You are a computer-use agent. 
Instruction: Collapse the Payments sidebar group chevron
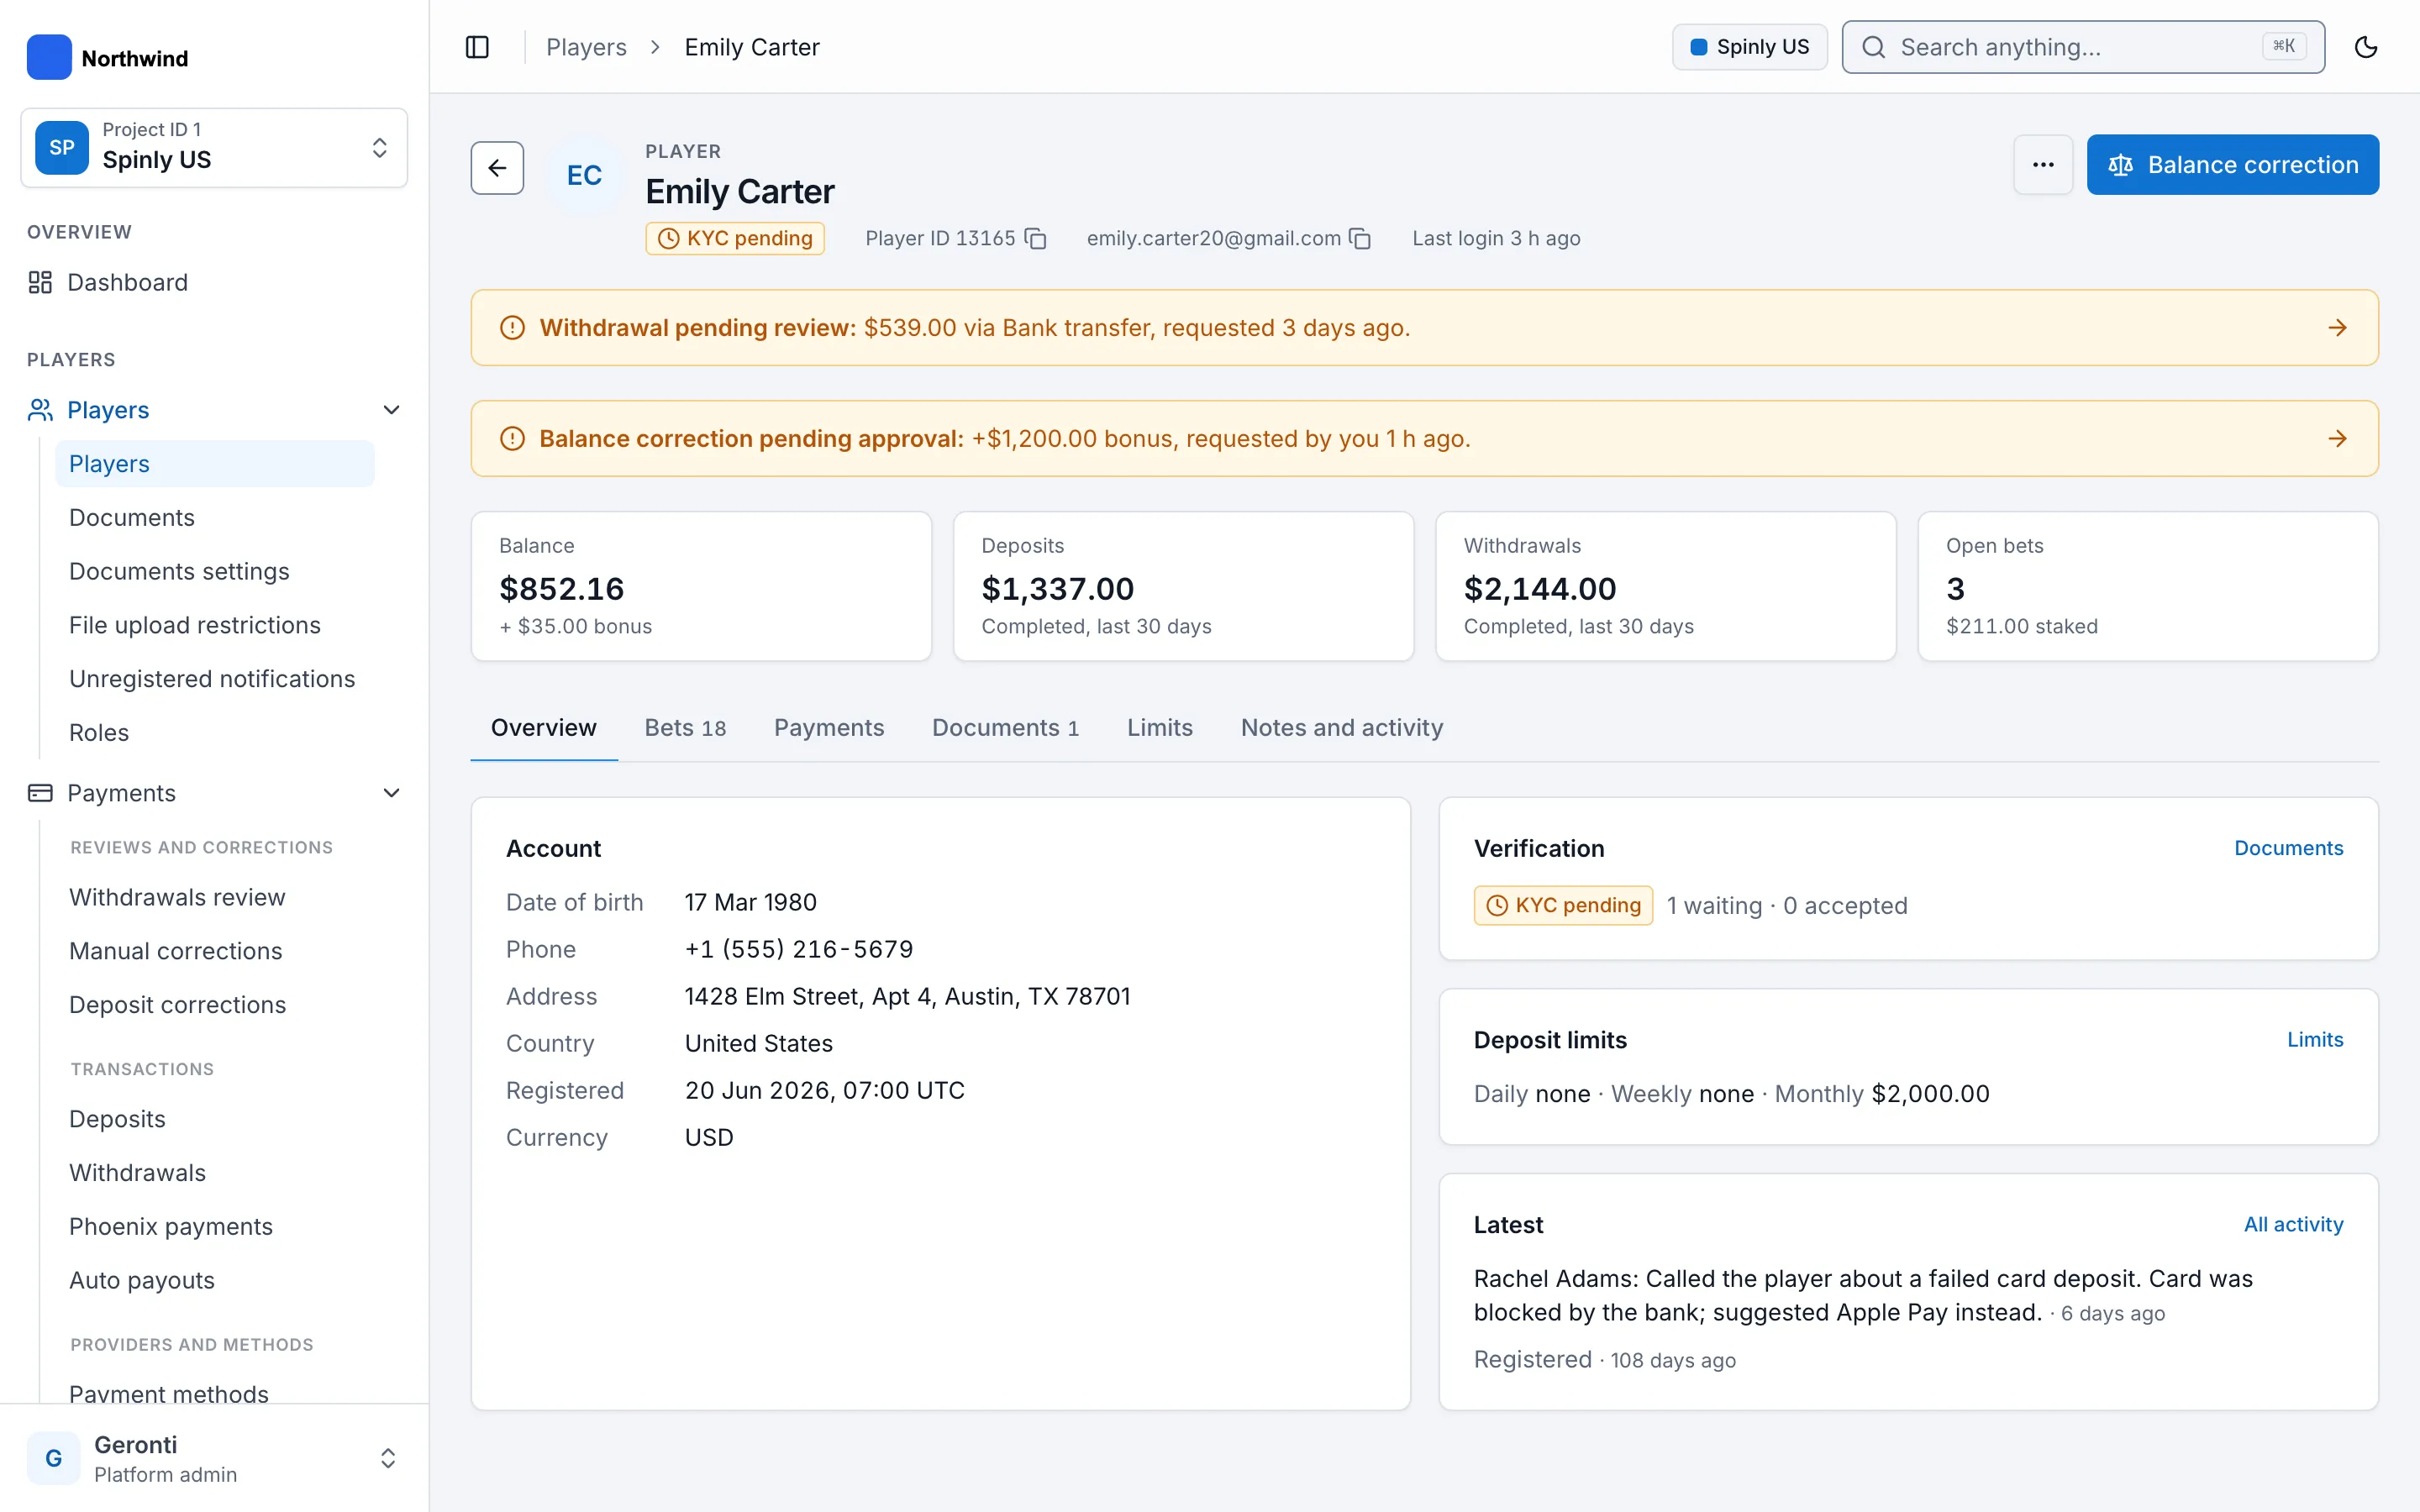point(392,793)
